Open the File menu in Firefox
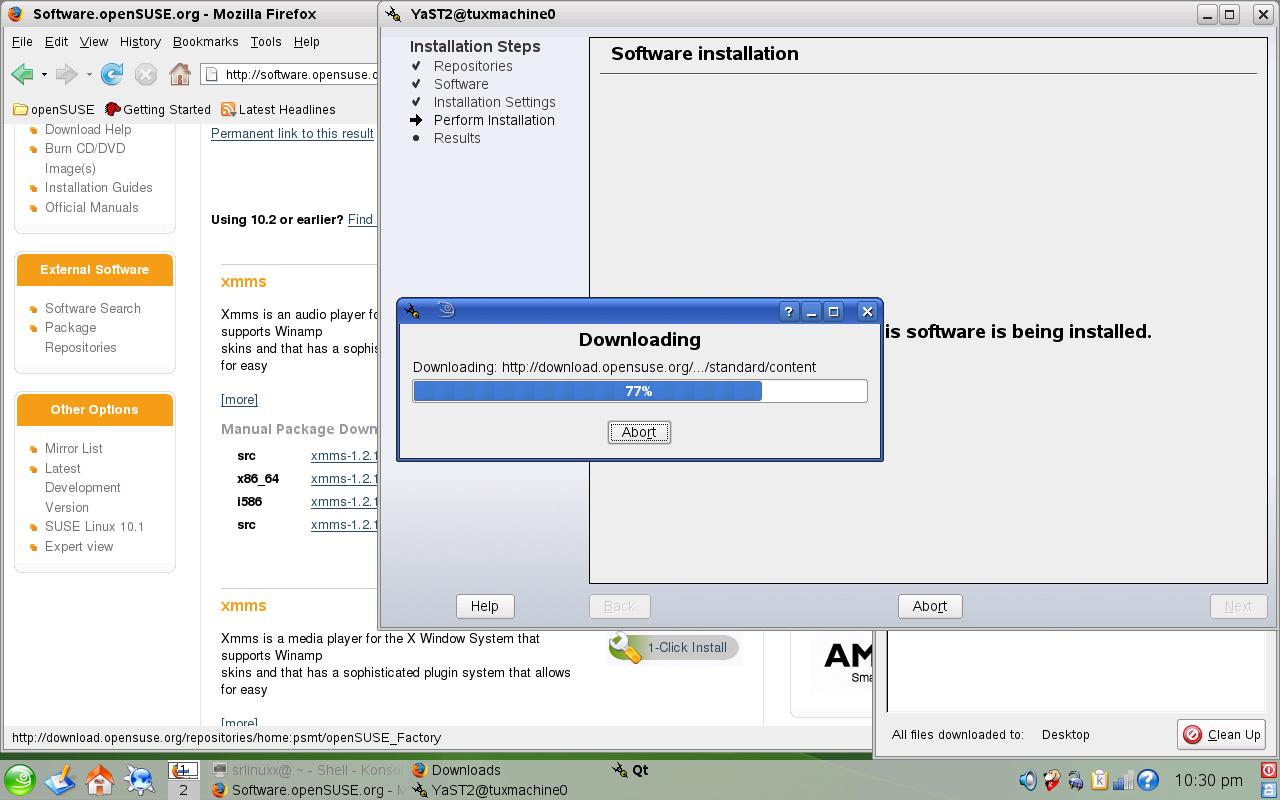Viewport: 1280px width, 800px height. tap(22, 42)
